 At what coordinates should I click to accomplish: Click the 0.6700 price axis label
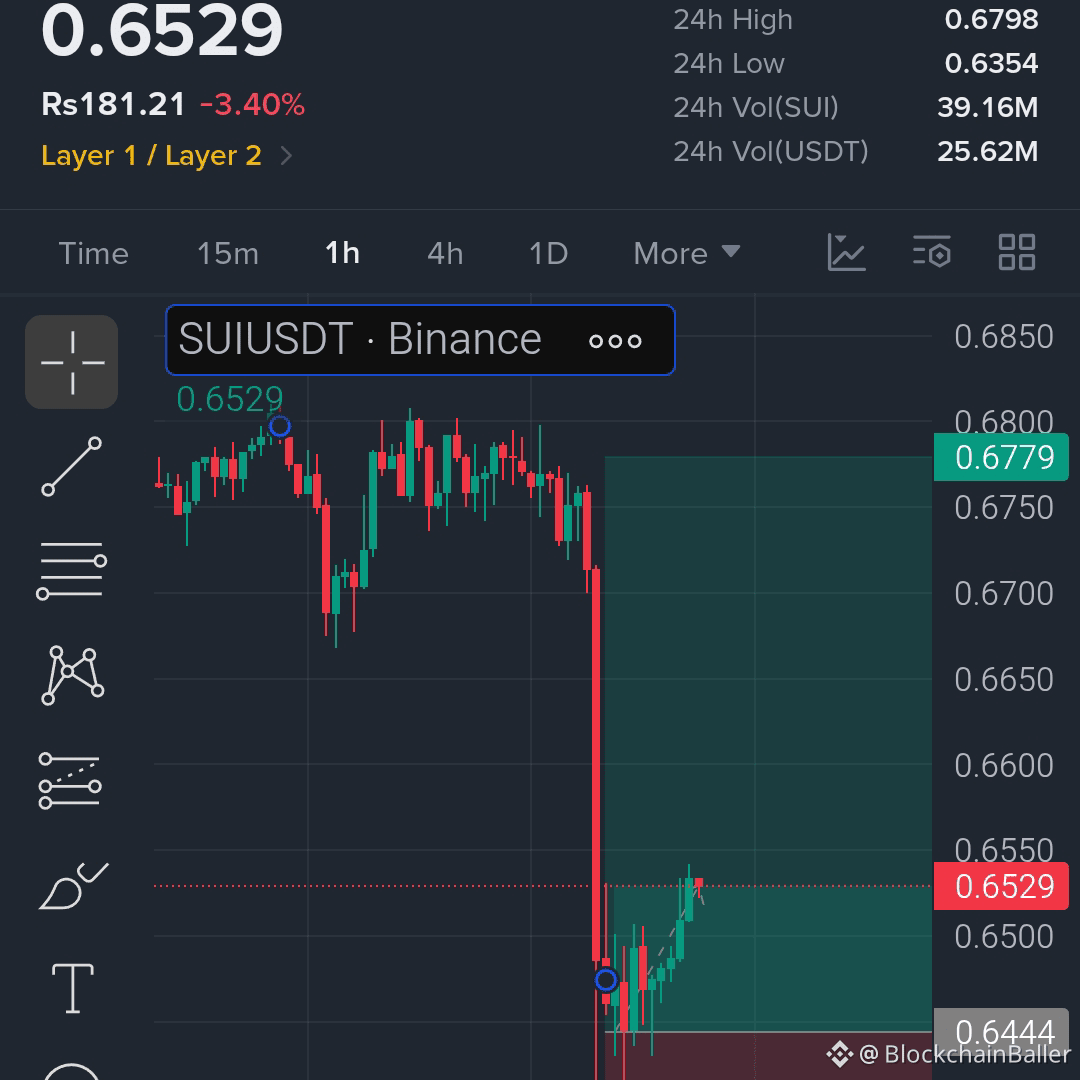(x=1004, y=594)
